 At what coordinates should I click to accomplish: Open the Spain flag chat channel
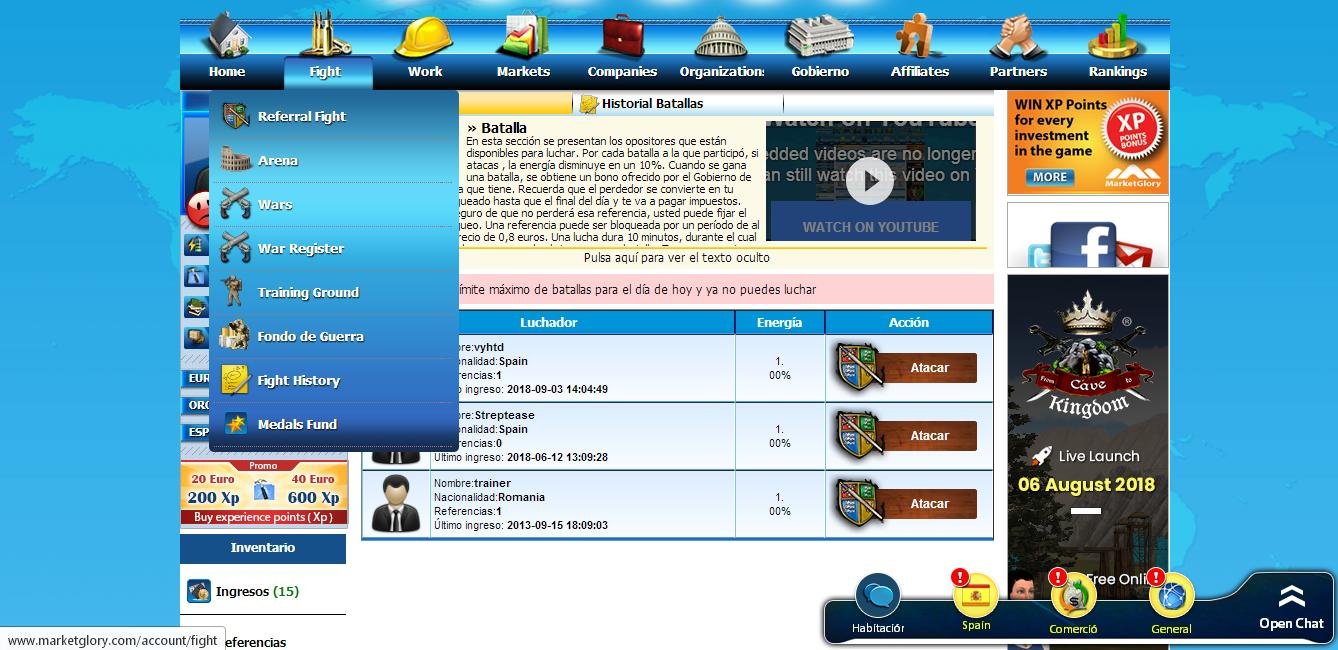tap(976, 597)
